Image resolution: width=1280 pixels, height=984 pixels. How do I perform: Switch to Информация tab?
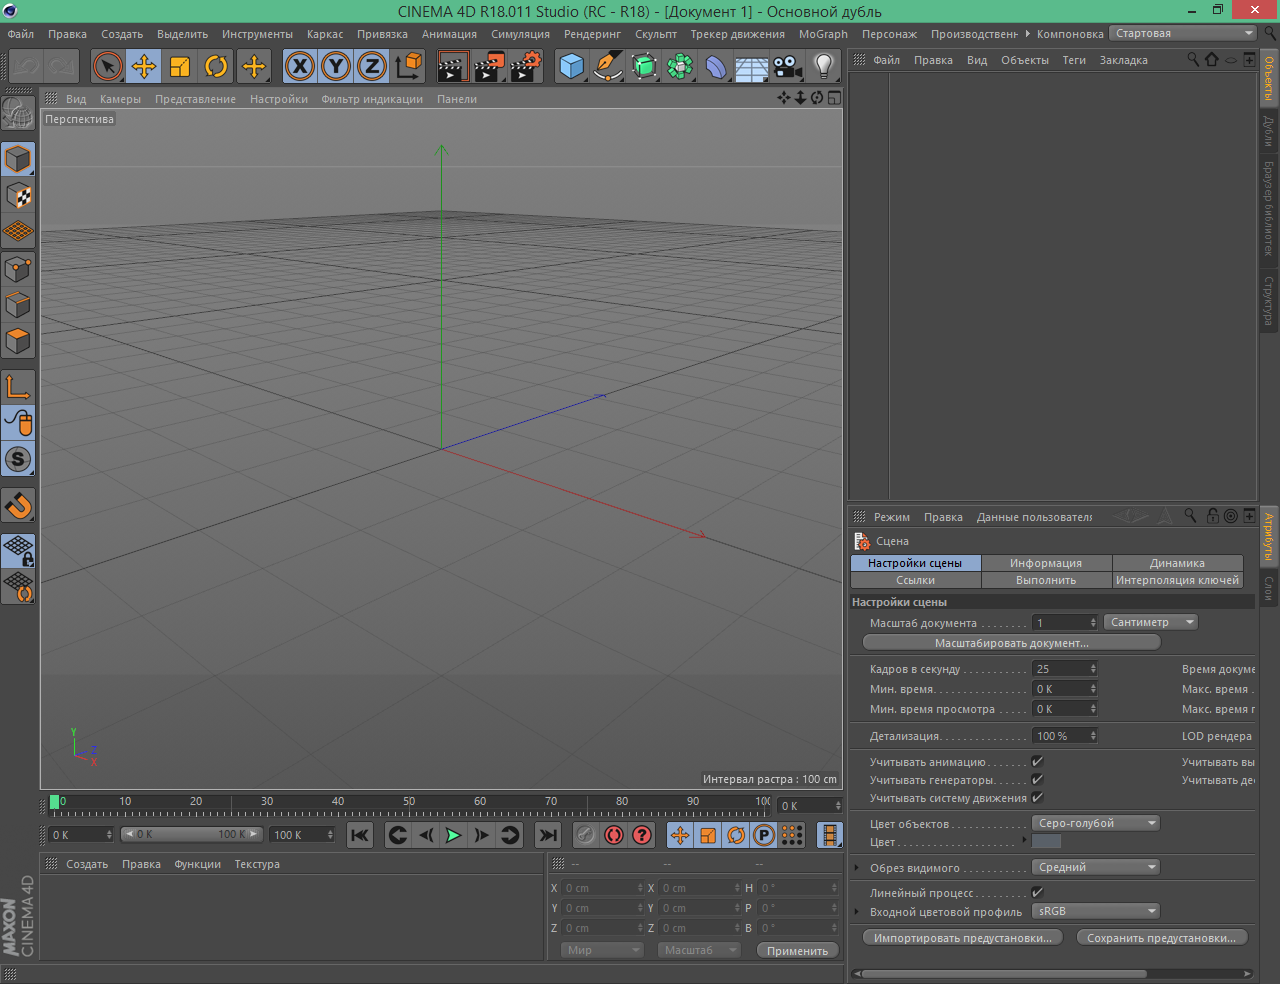(x=1046, y=563)
